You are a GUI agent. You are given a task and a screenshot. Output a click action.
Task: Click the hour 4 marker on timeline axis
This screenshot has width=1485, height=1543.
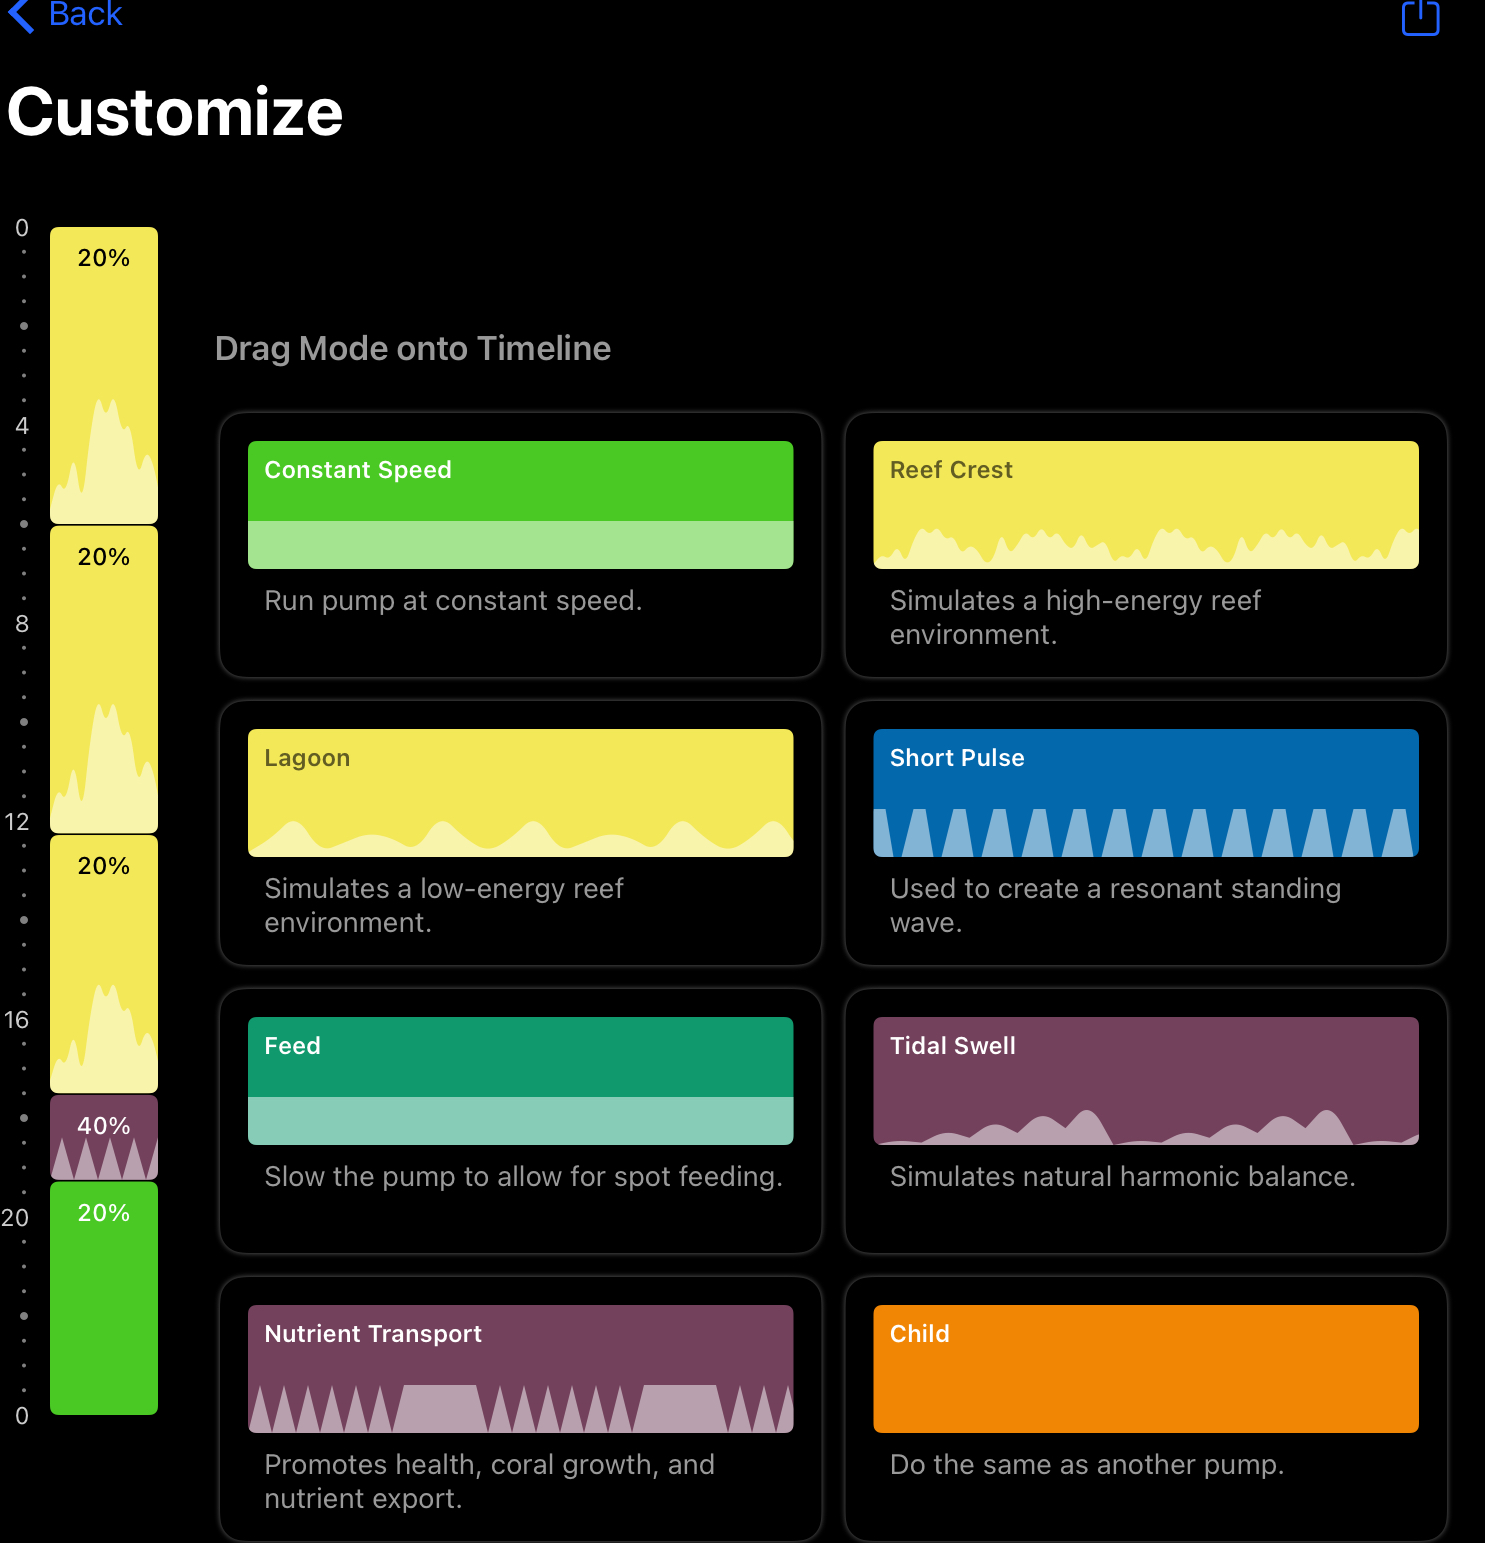[22, 426]
